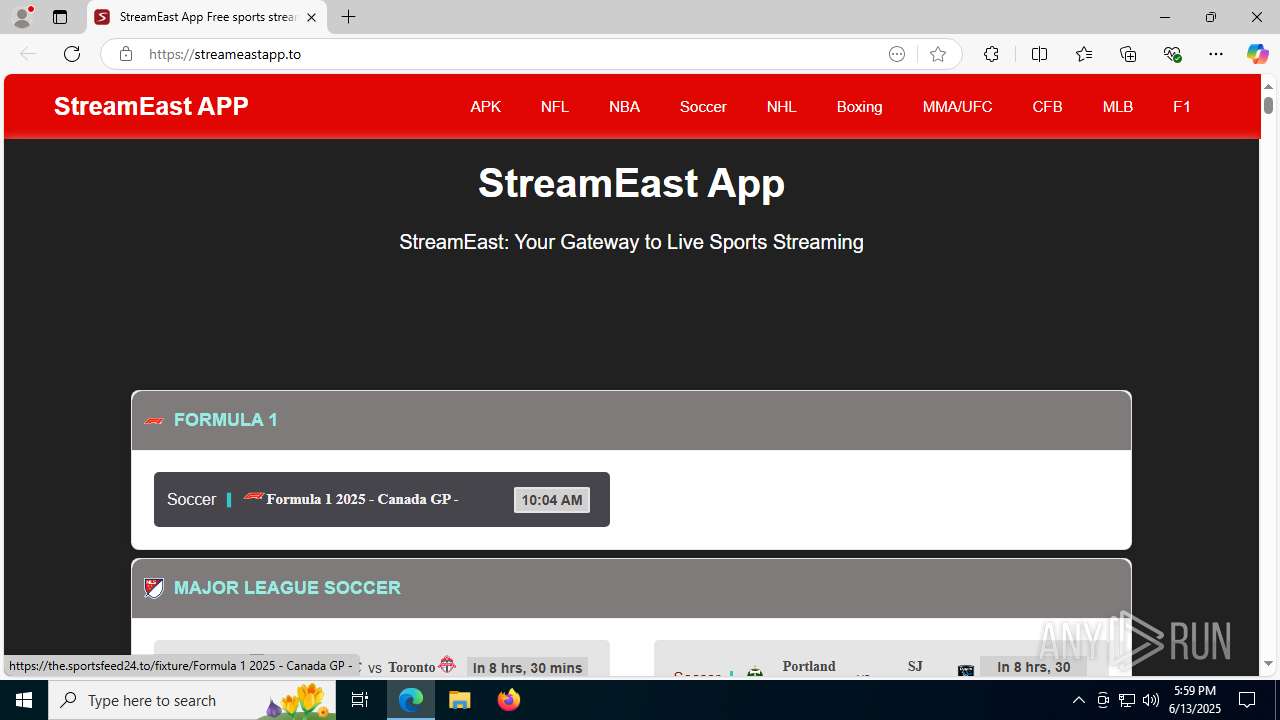Open the Soccer menu item
This screenshot has width=1280, height=720.
pos(703,107)
